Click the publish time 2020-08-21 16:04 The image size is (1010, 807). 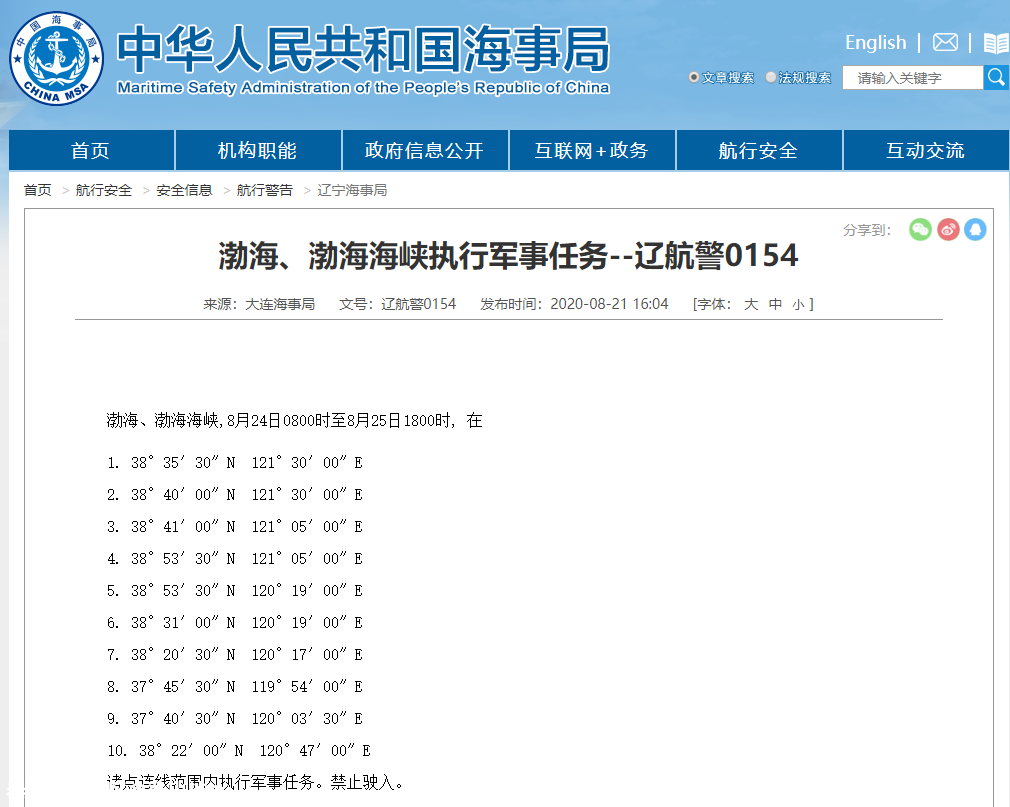609,304
